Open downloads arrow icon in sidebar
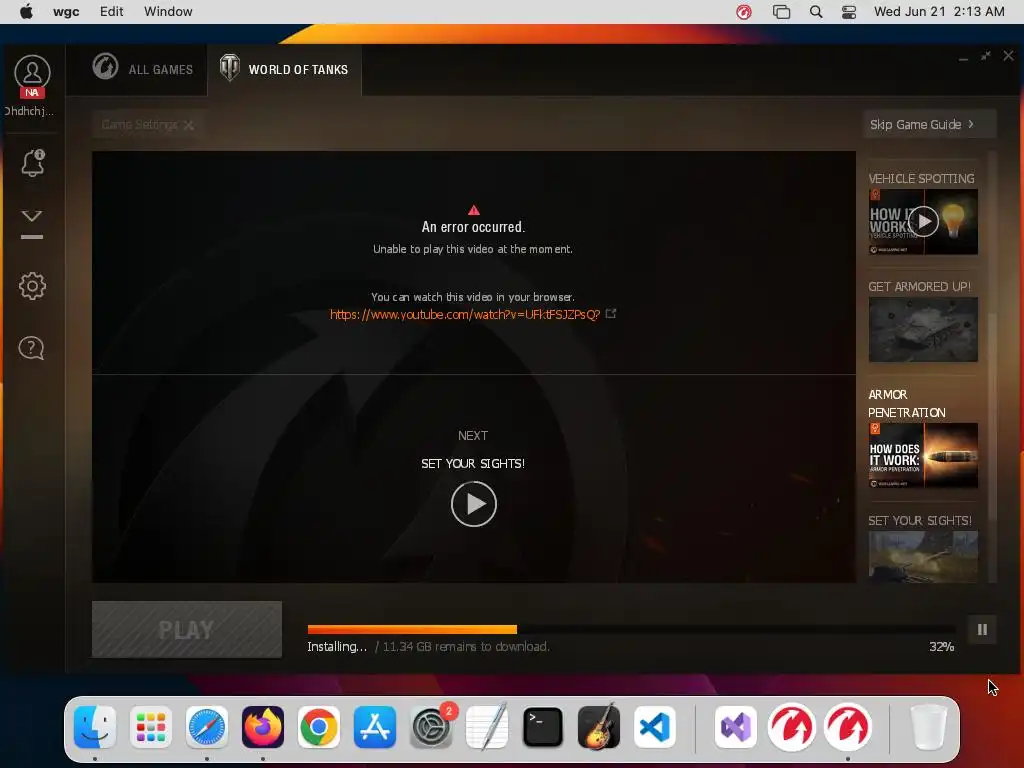 point(32,224)
